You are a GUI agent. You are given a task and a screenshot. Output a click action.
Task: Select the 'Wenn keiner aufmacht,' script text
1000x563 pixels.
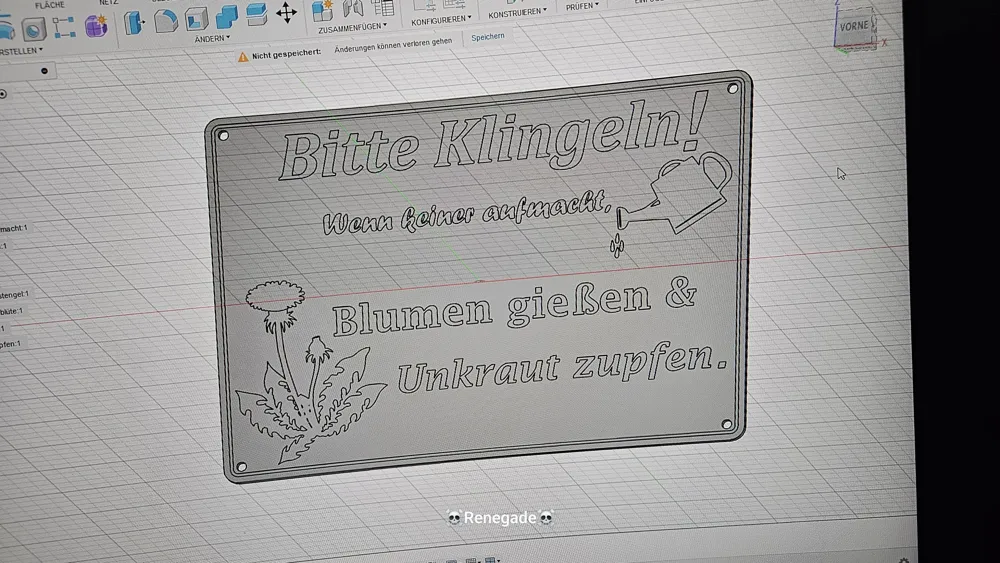click(x=467, y=213)
